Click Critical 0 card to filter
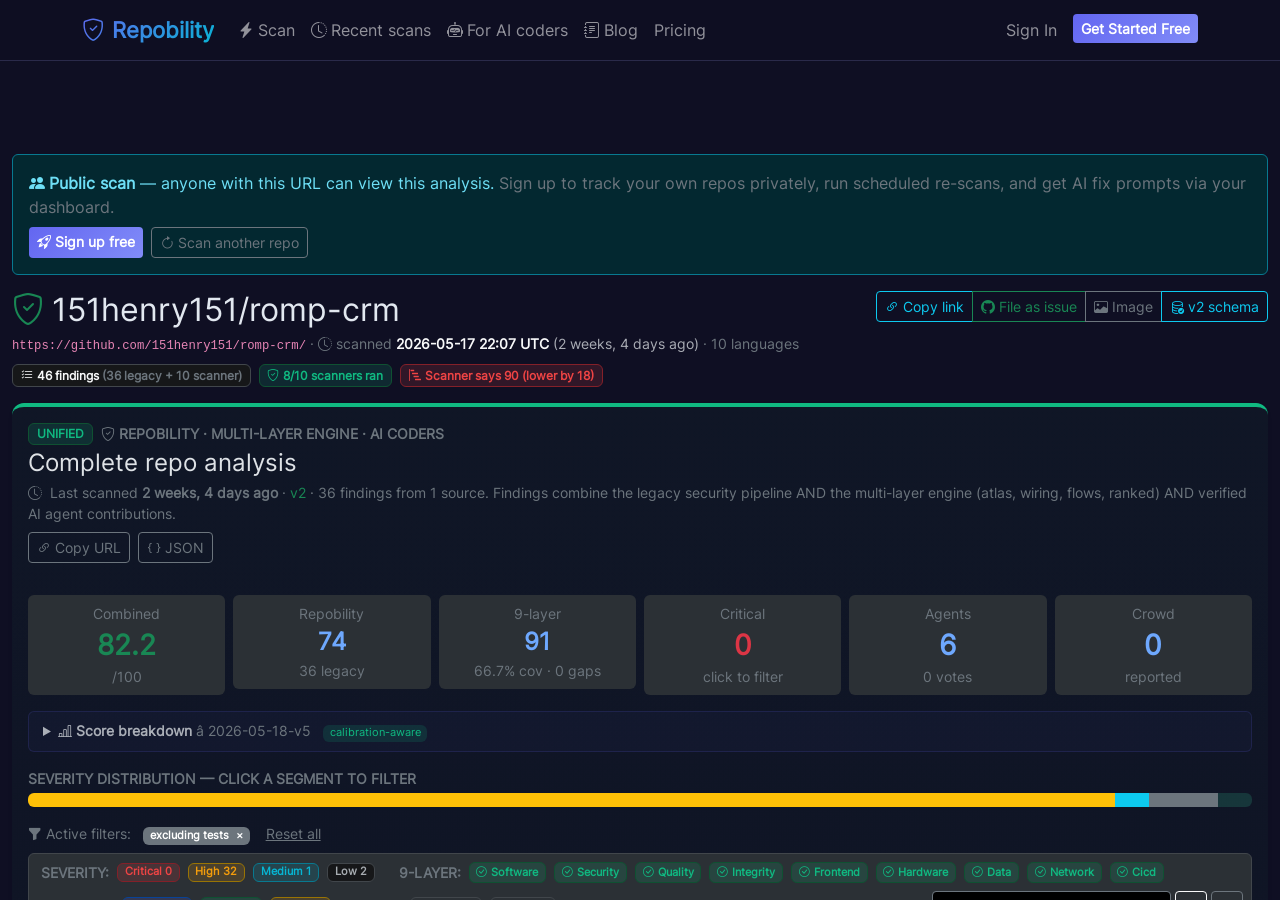The image size is (1280, 900). [742, 645]
